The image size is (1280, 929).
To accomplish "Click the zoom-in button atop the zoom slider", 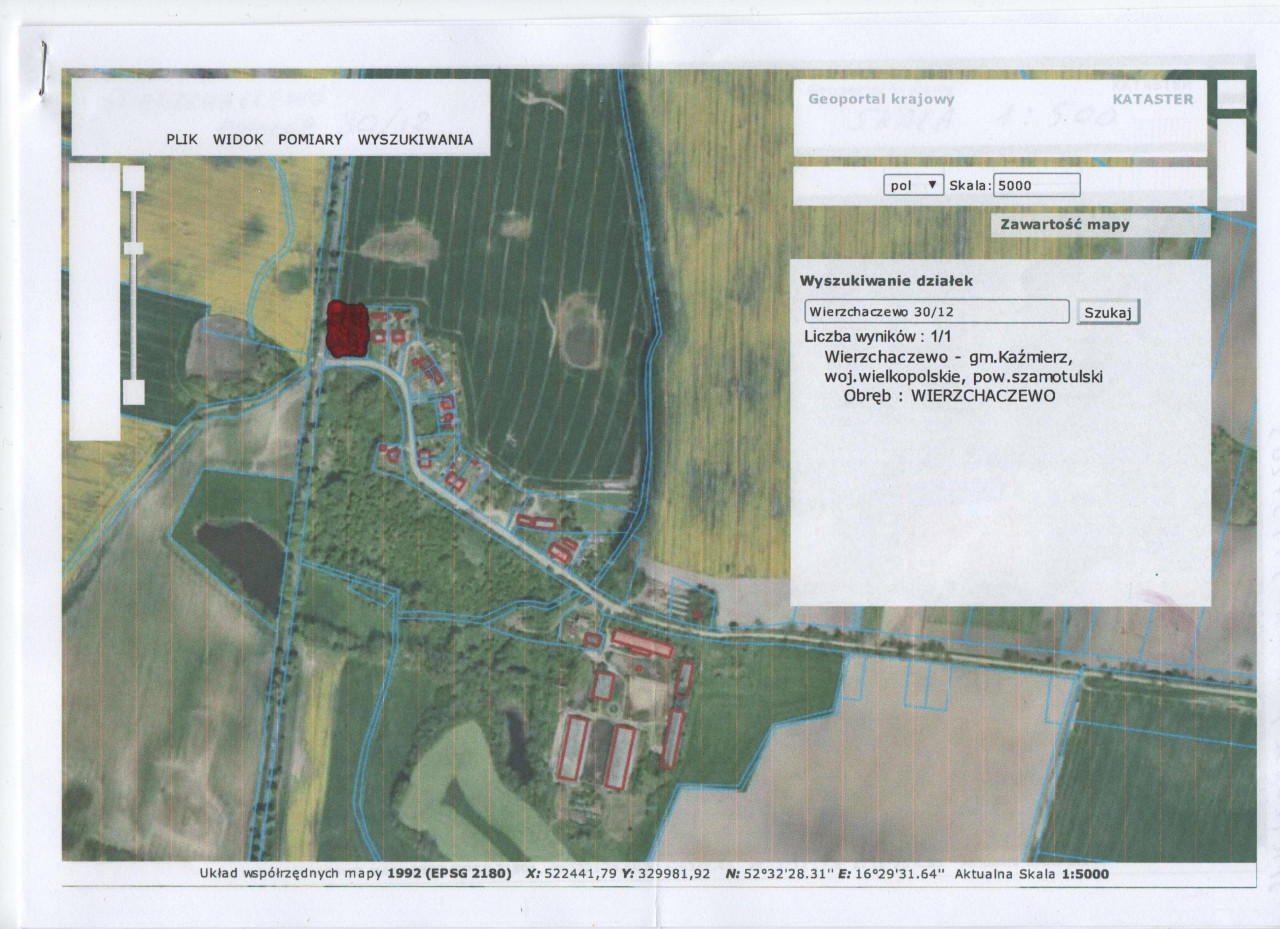I will tap(133, 178).
